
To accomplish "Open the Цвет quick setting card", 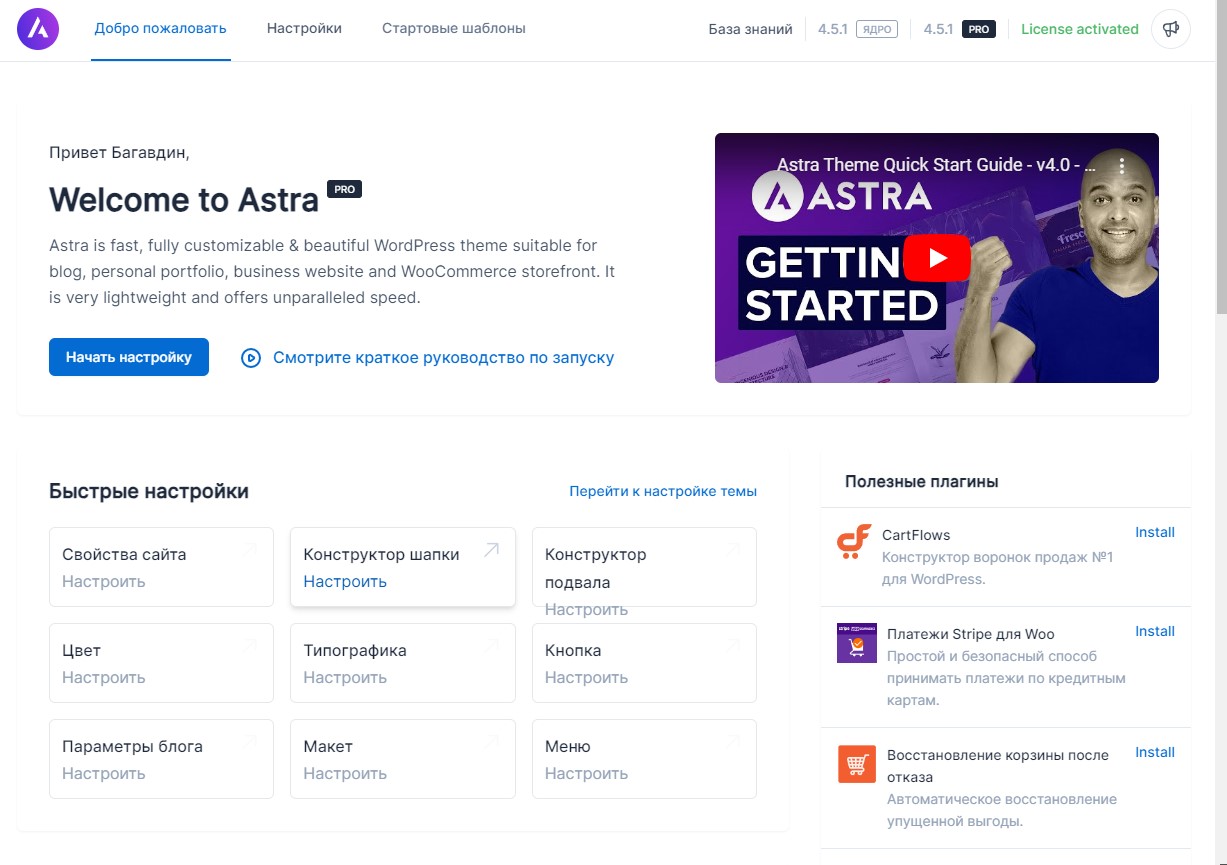I will coord(160,662).
